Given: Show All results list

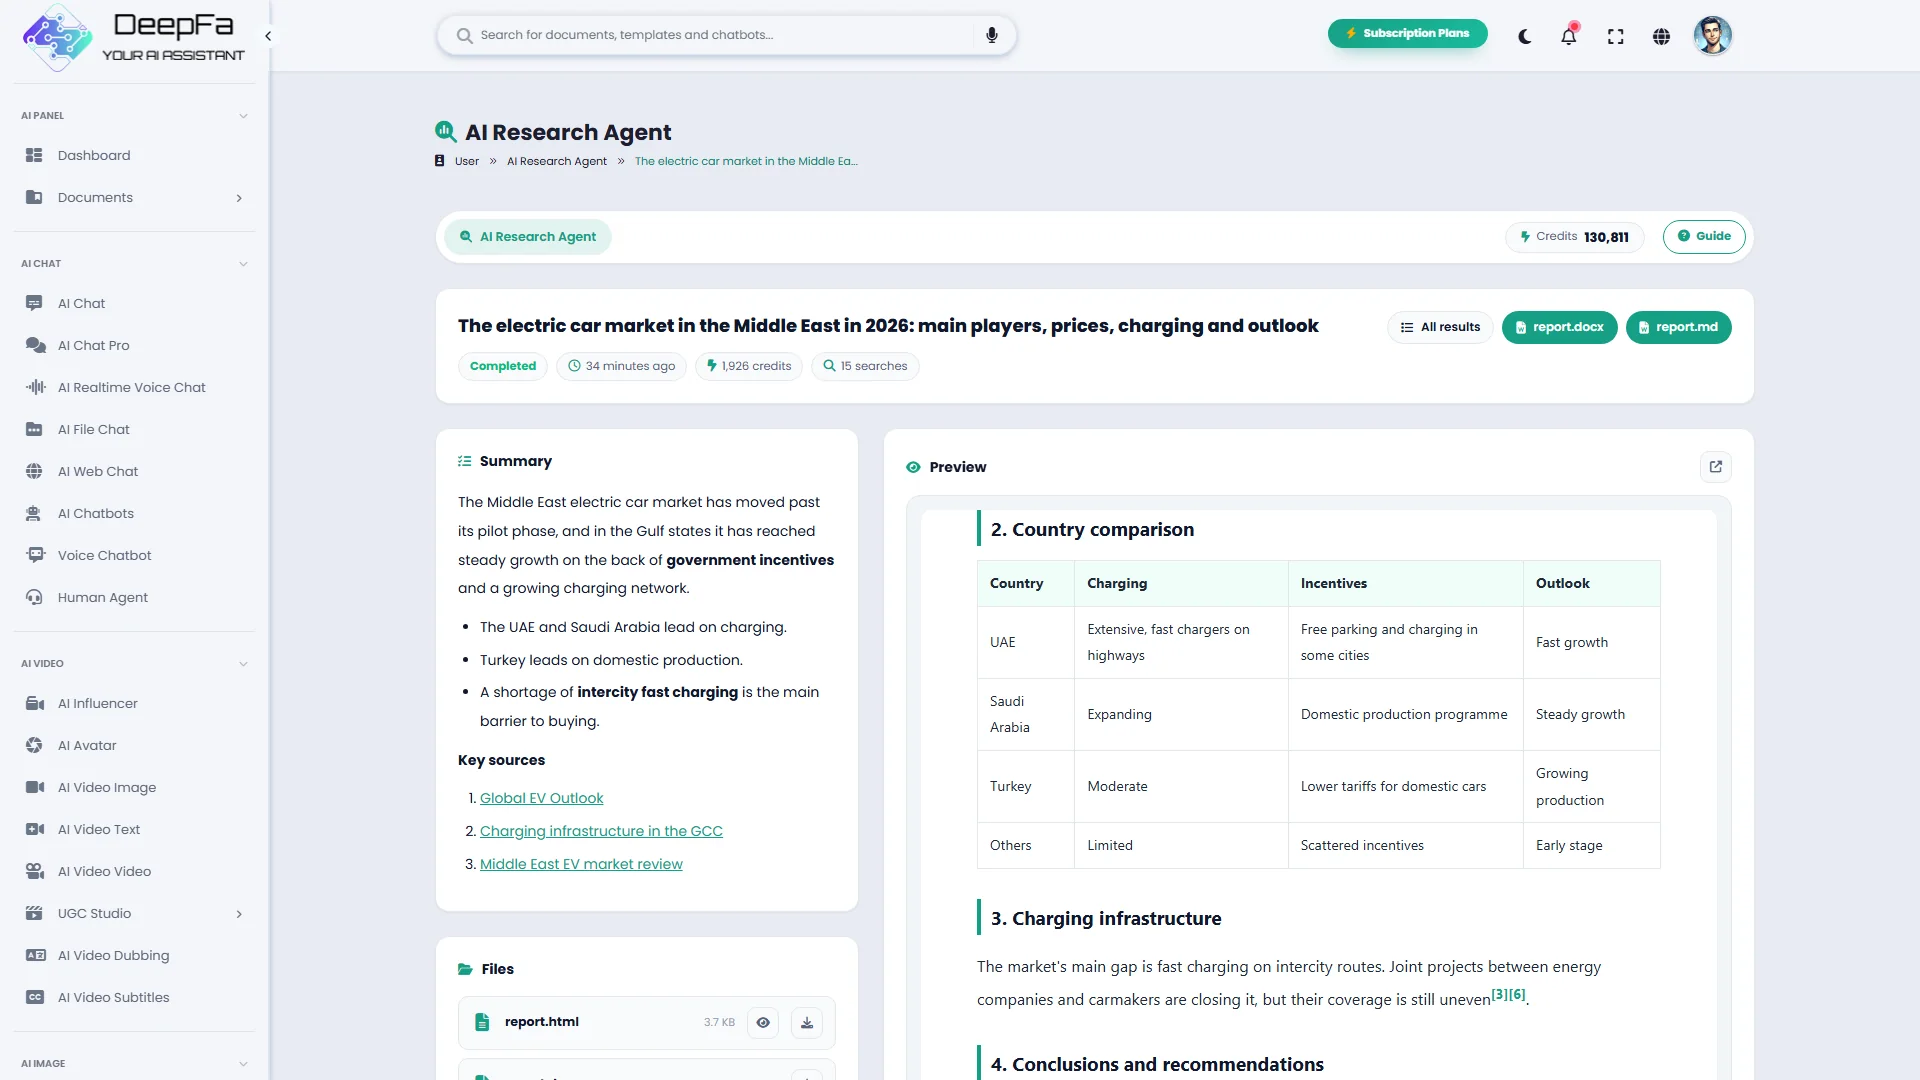Looking at the screenshot, I should point(1440,327).
